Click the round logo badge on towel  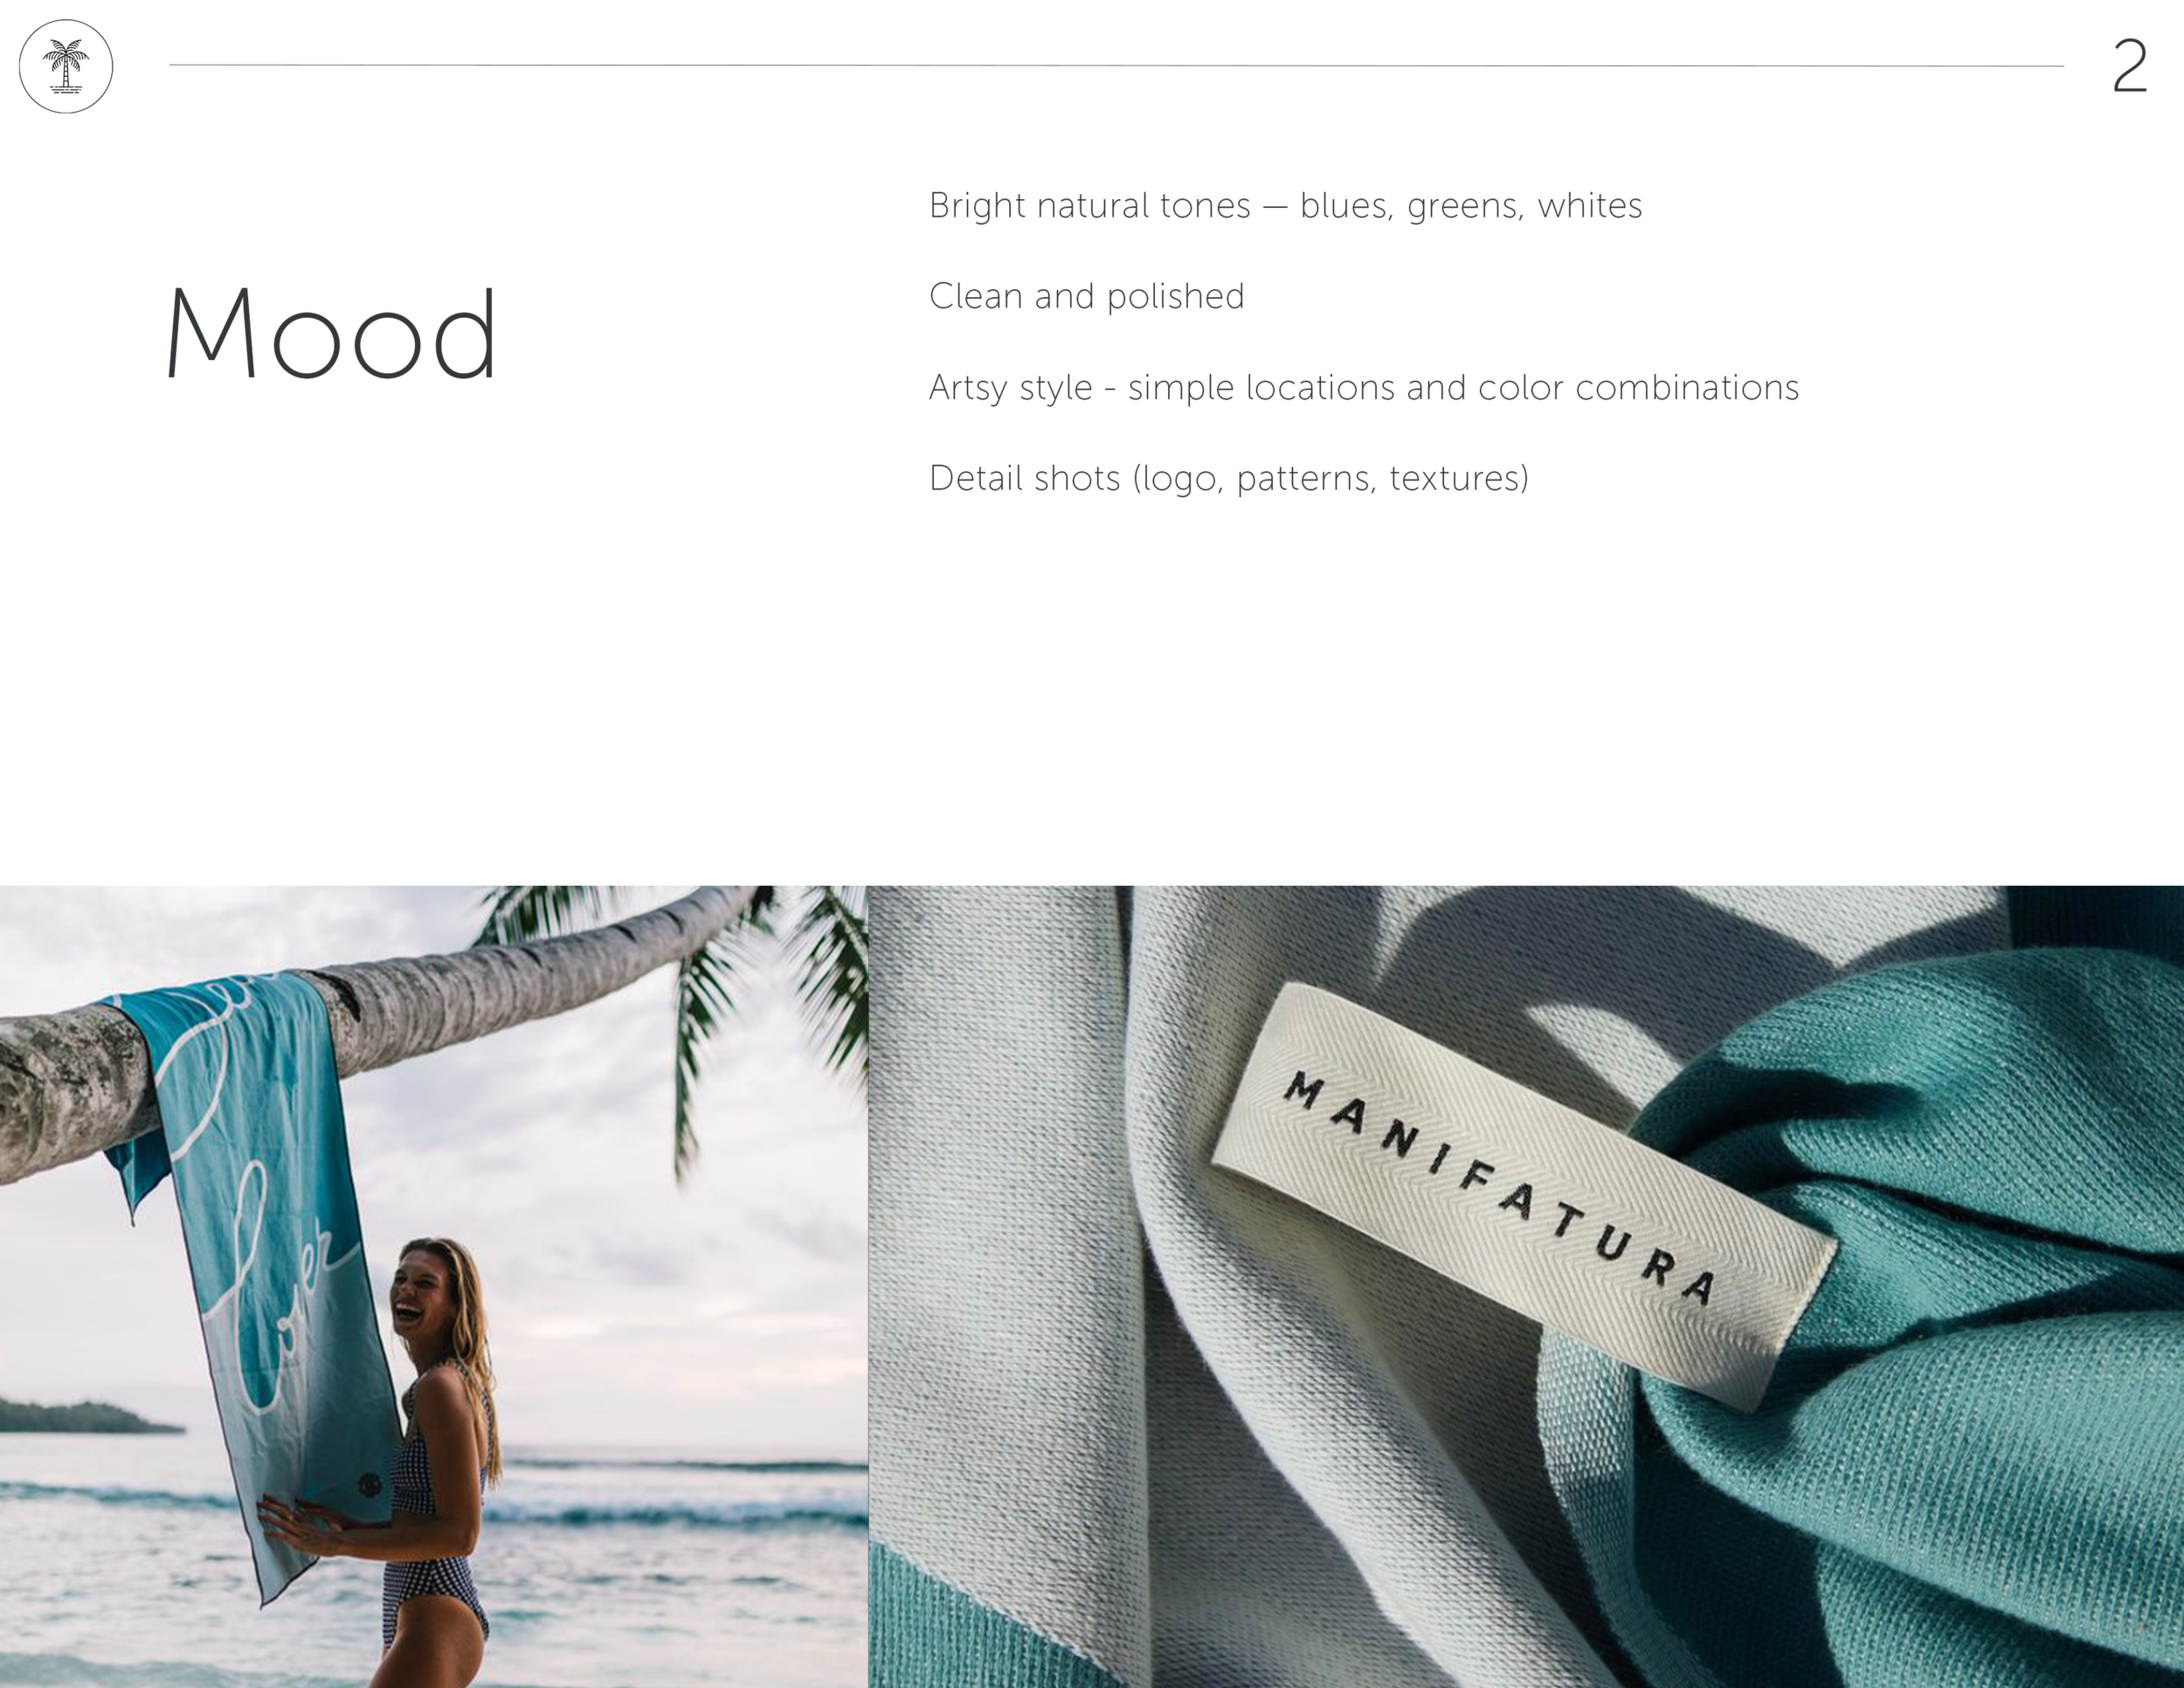[x=369, y=1484]
